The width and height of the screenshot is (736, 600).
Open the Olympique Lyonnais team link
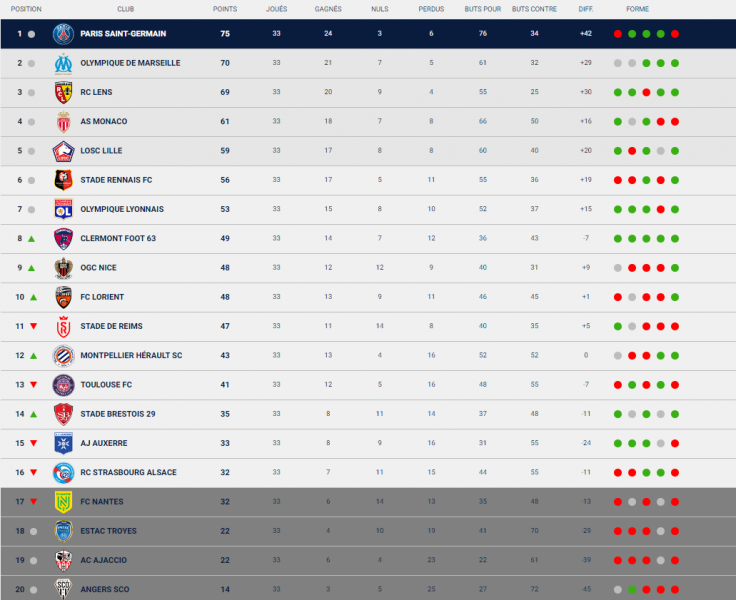pyautogui.click(x=122, y=209)
